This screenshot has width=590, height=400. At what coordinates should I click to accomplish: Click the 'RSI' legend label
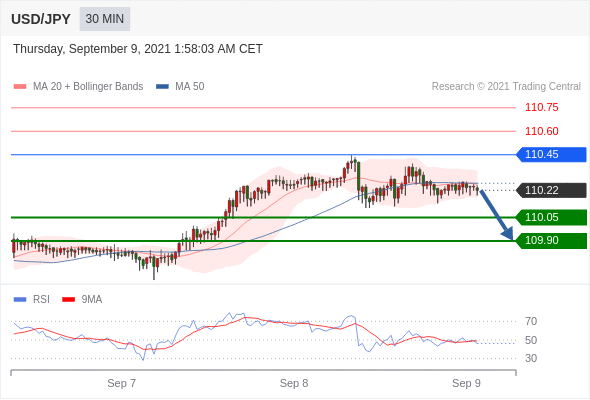coord(41,300)
